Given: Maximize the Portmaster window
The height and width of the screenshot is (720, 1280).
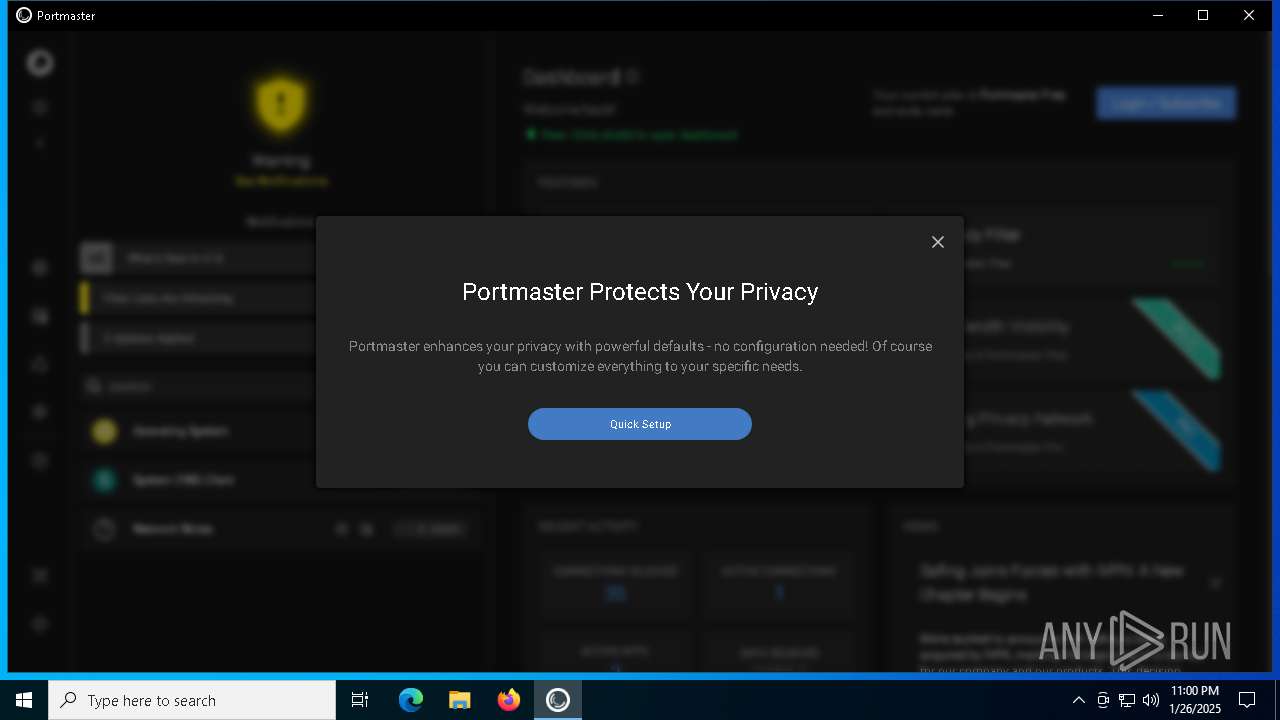Looking at the screenshot, I should [x=1203, y=15].
